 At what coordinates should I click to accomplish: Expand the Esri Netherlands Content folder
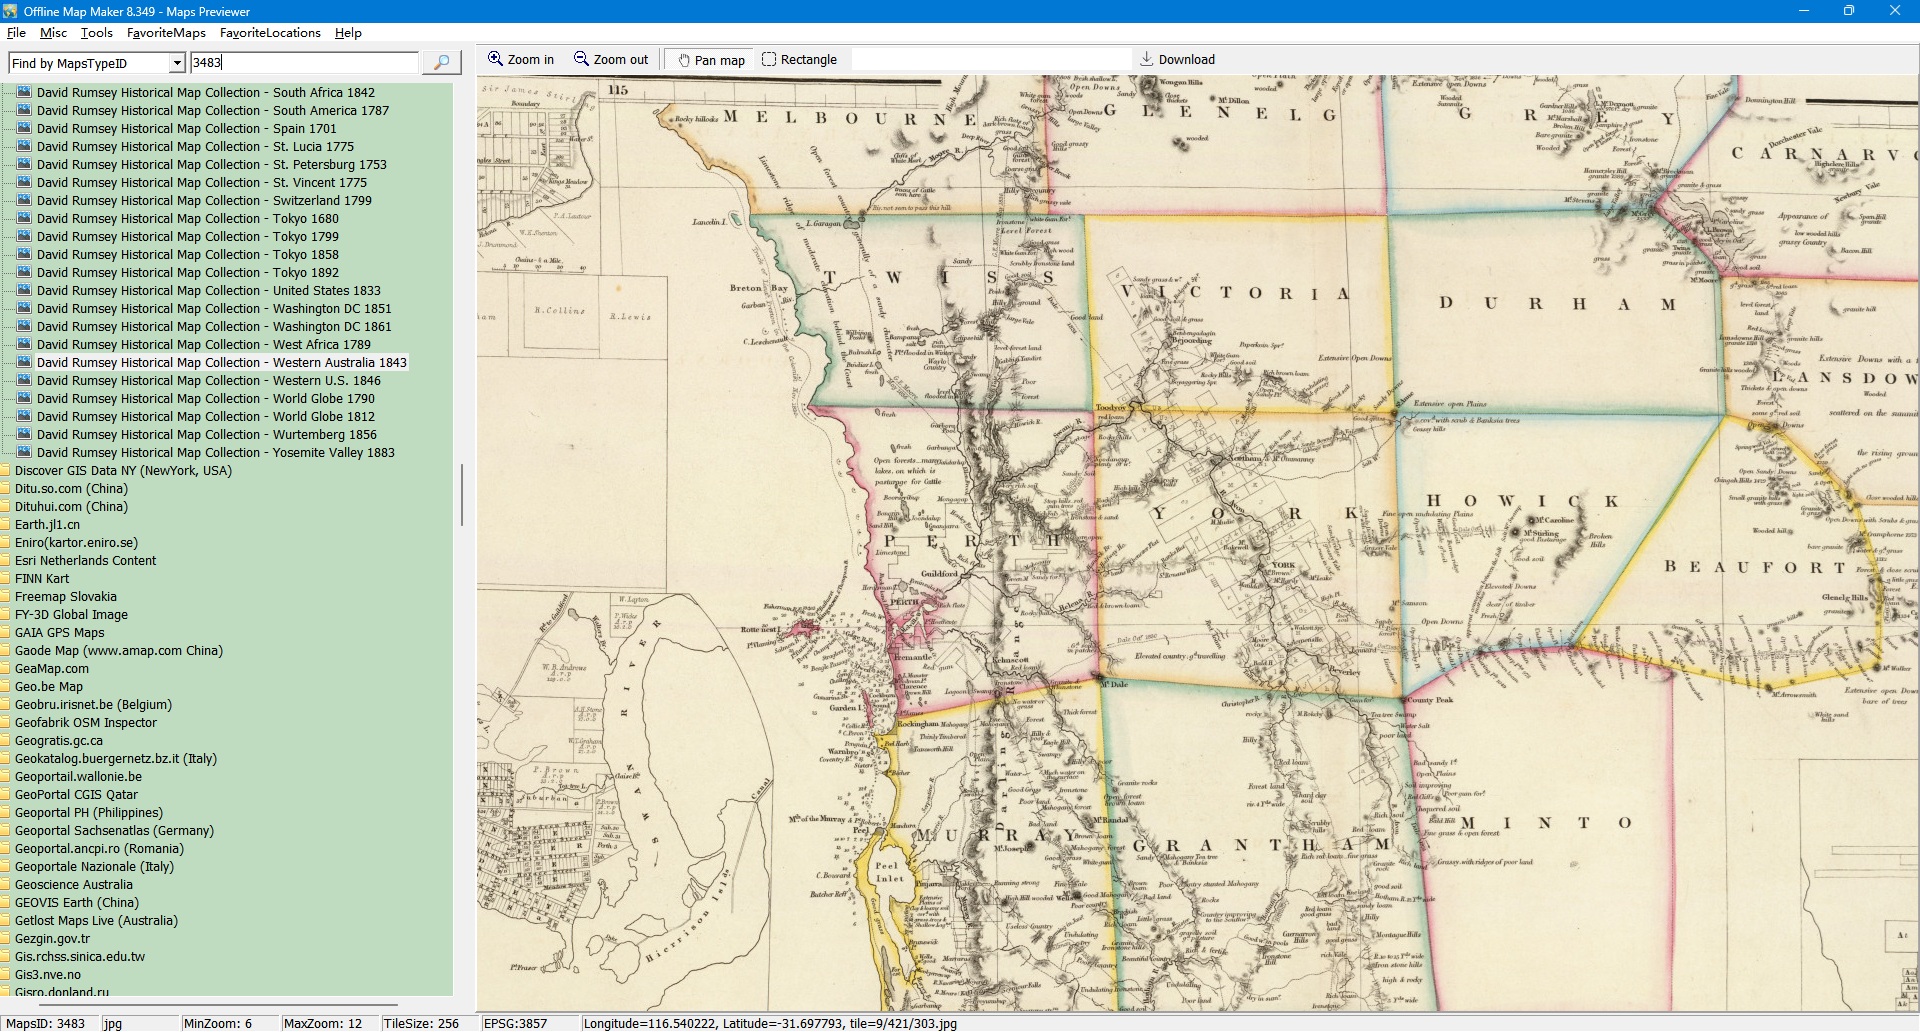5,561
